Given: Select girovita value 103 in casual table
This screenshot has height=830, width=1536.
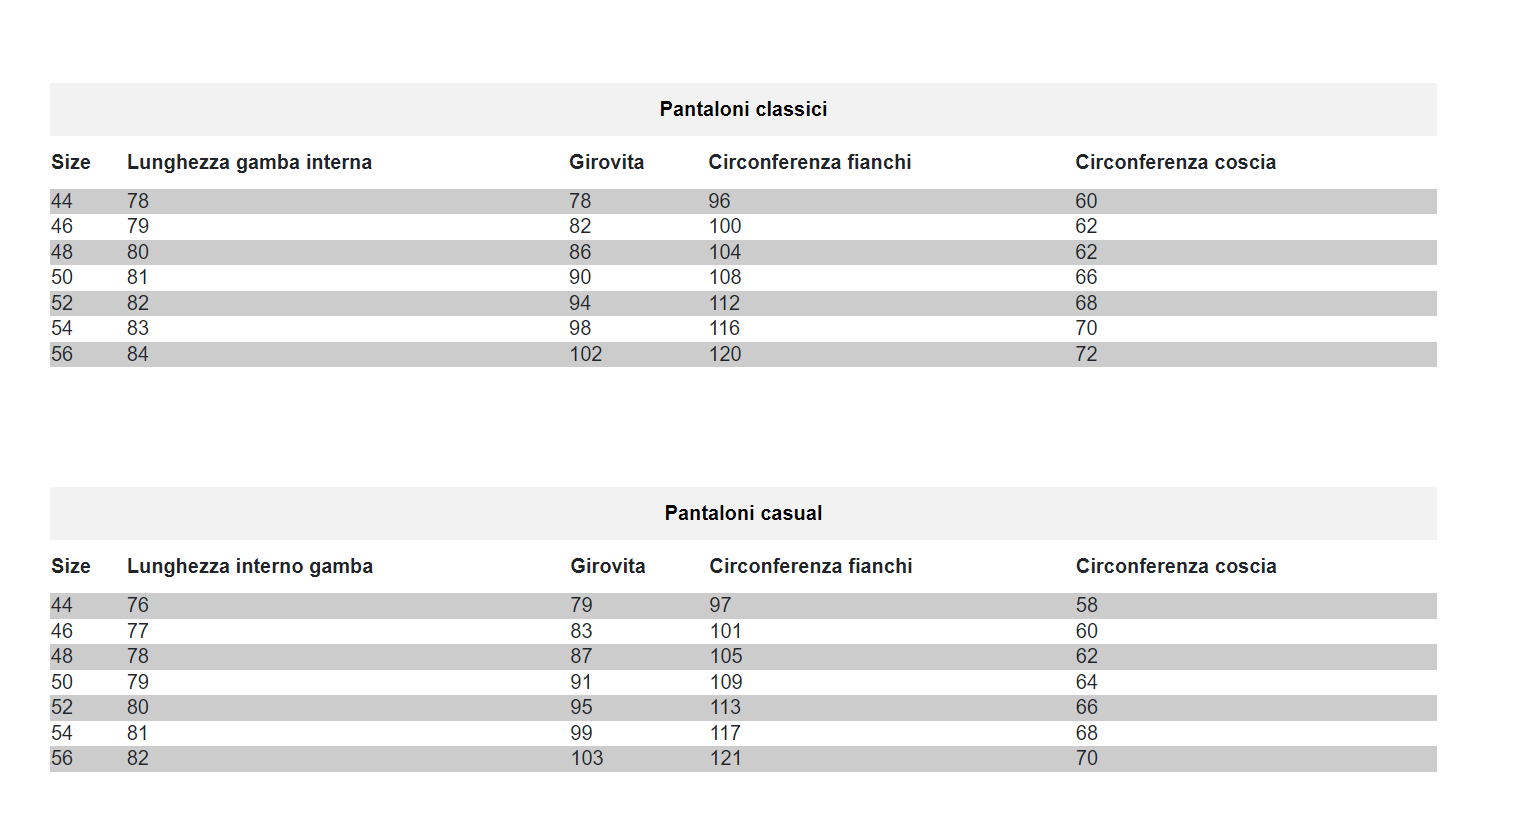Looking at the screenshot, I should [587, 758].
